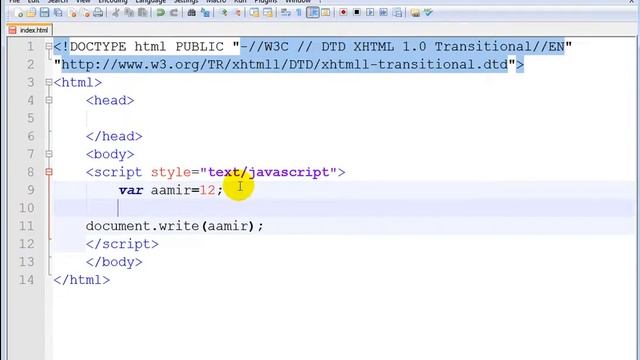The height and width of the screenshot is (360, 640).
Task: Click the xhtml1-transitional.dtd URL text
Action: coord(284,64)
